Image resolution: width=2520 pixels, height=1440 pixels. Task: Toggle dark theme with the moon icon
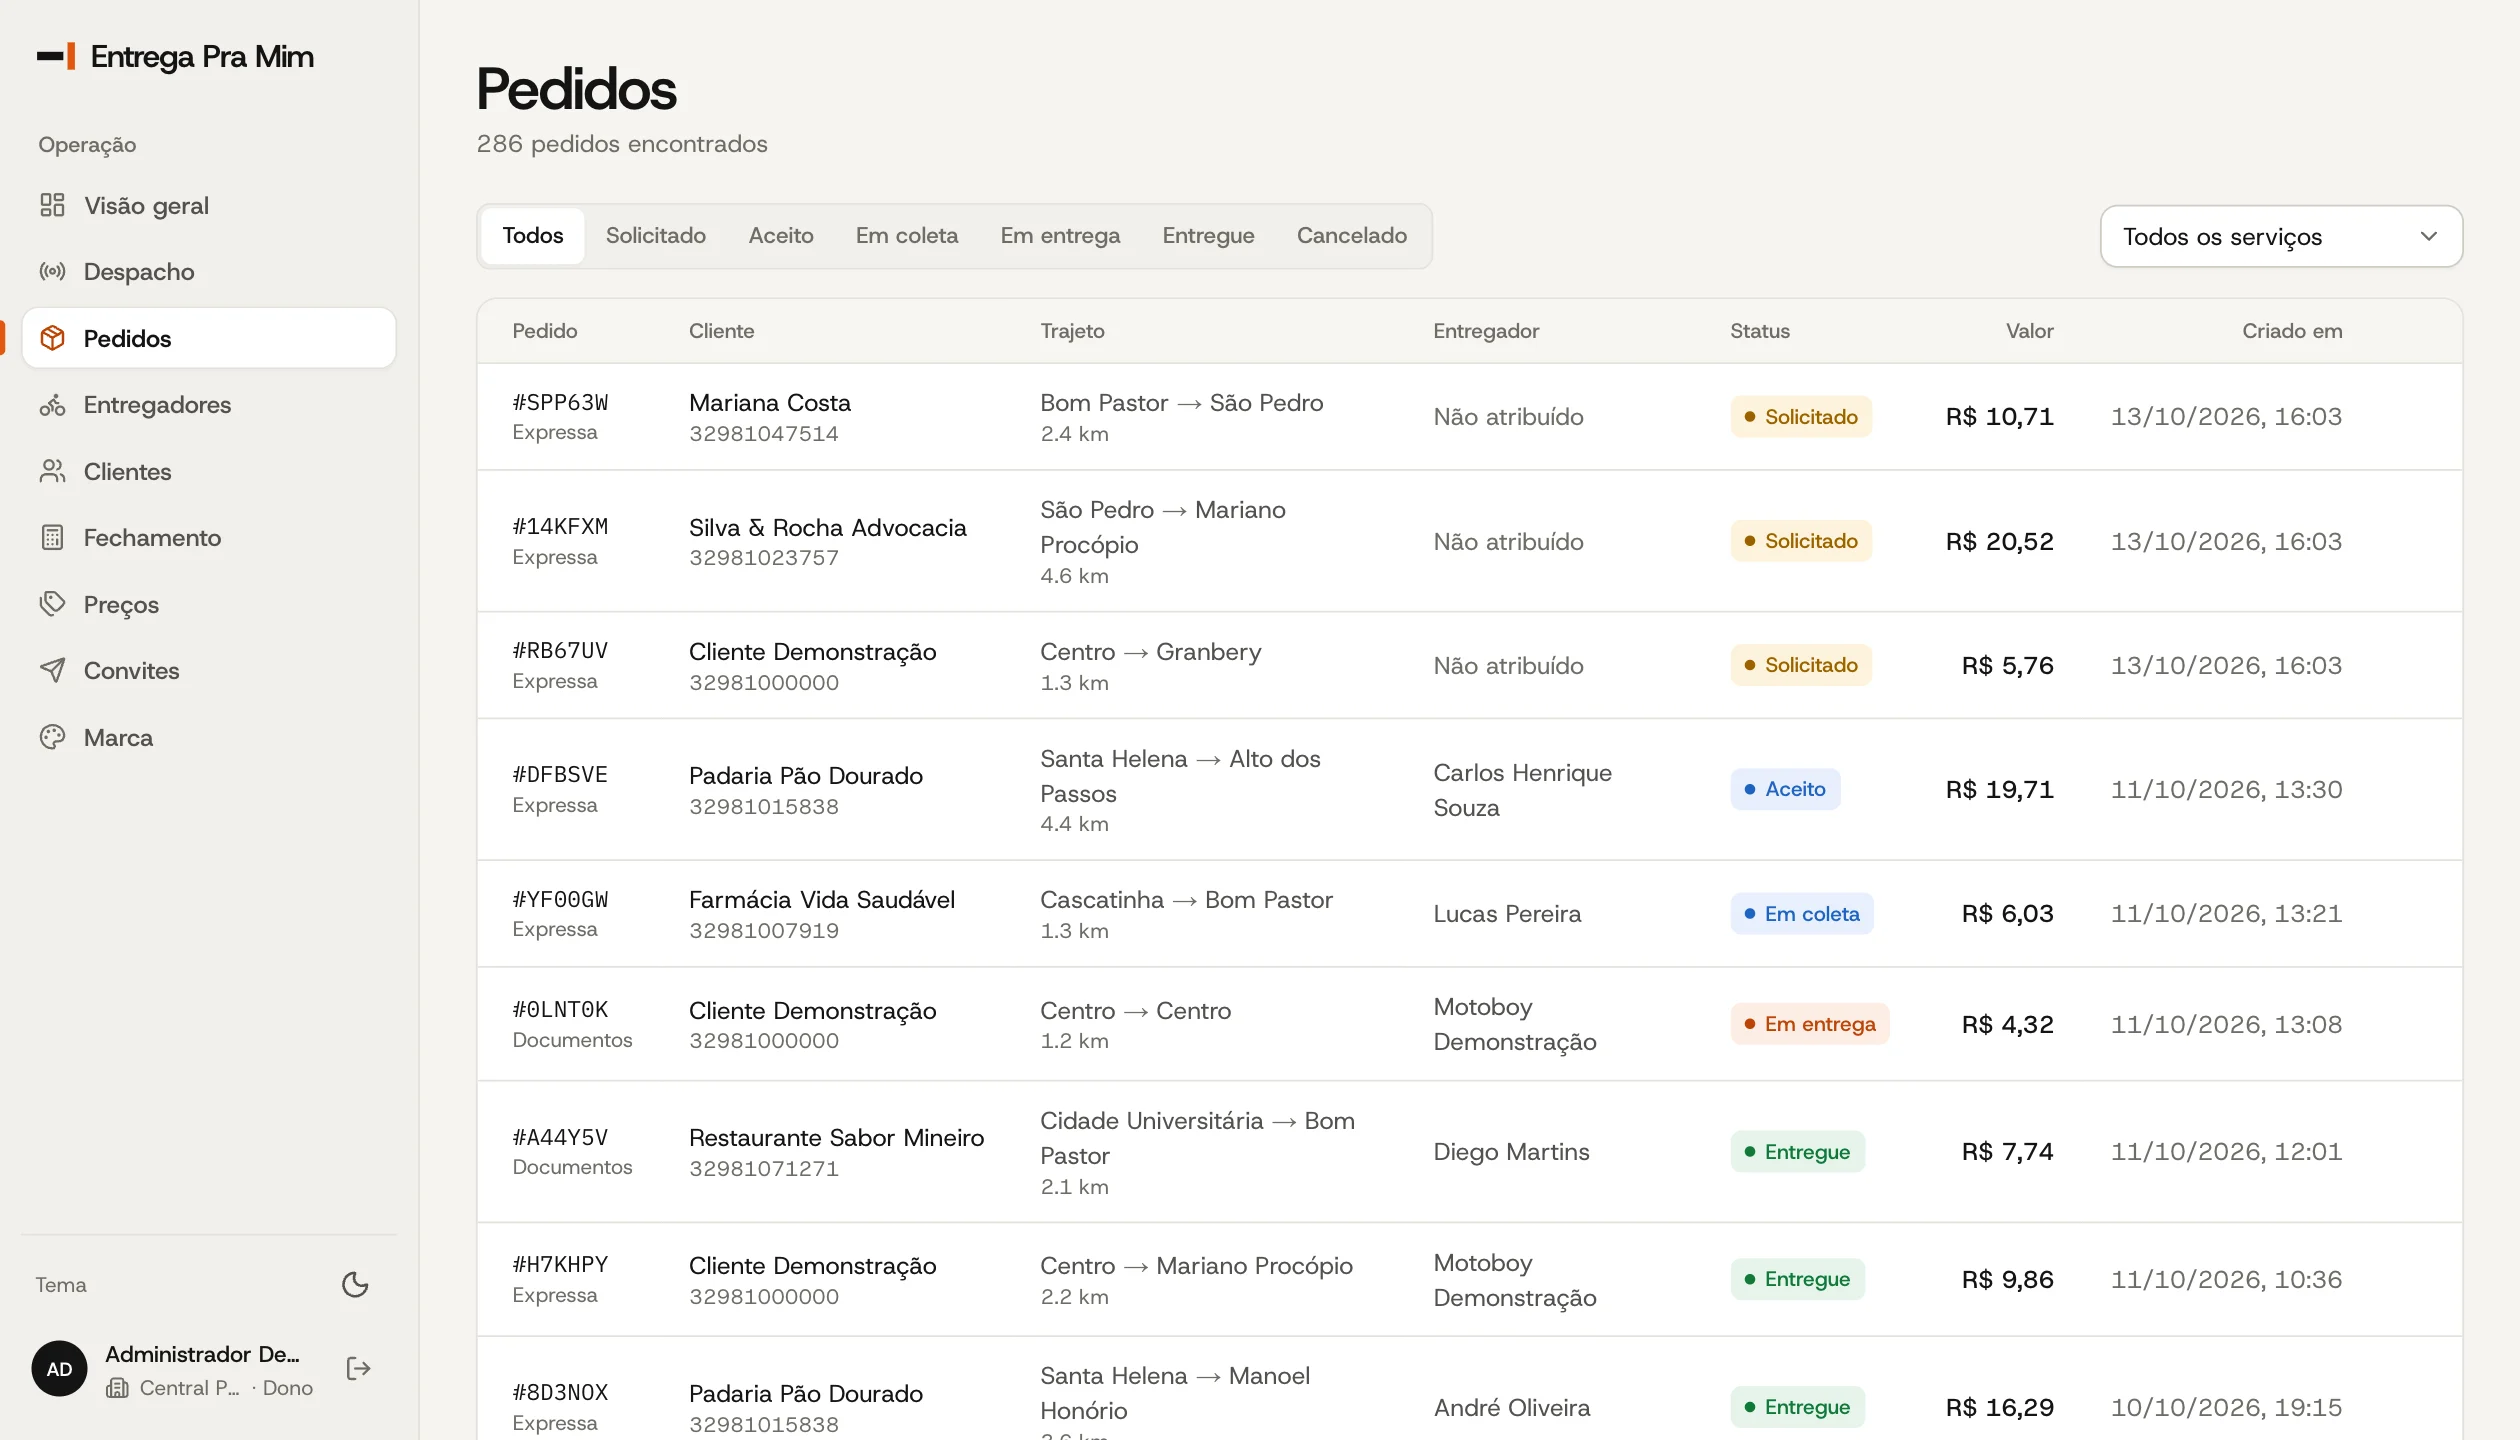[355, 1284]
